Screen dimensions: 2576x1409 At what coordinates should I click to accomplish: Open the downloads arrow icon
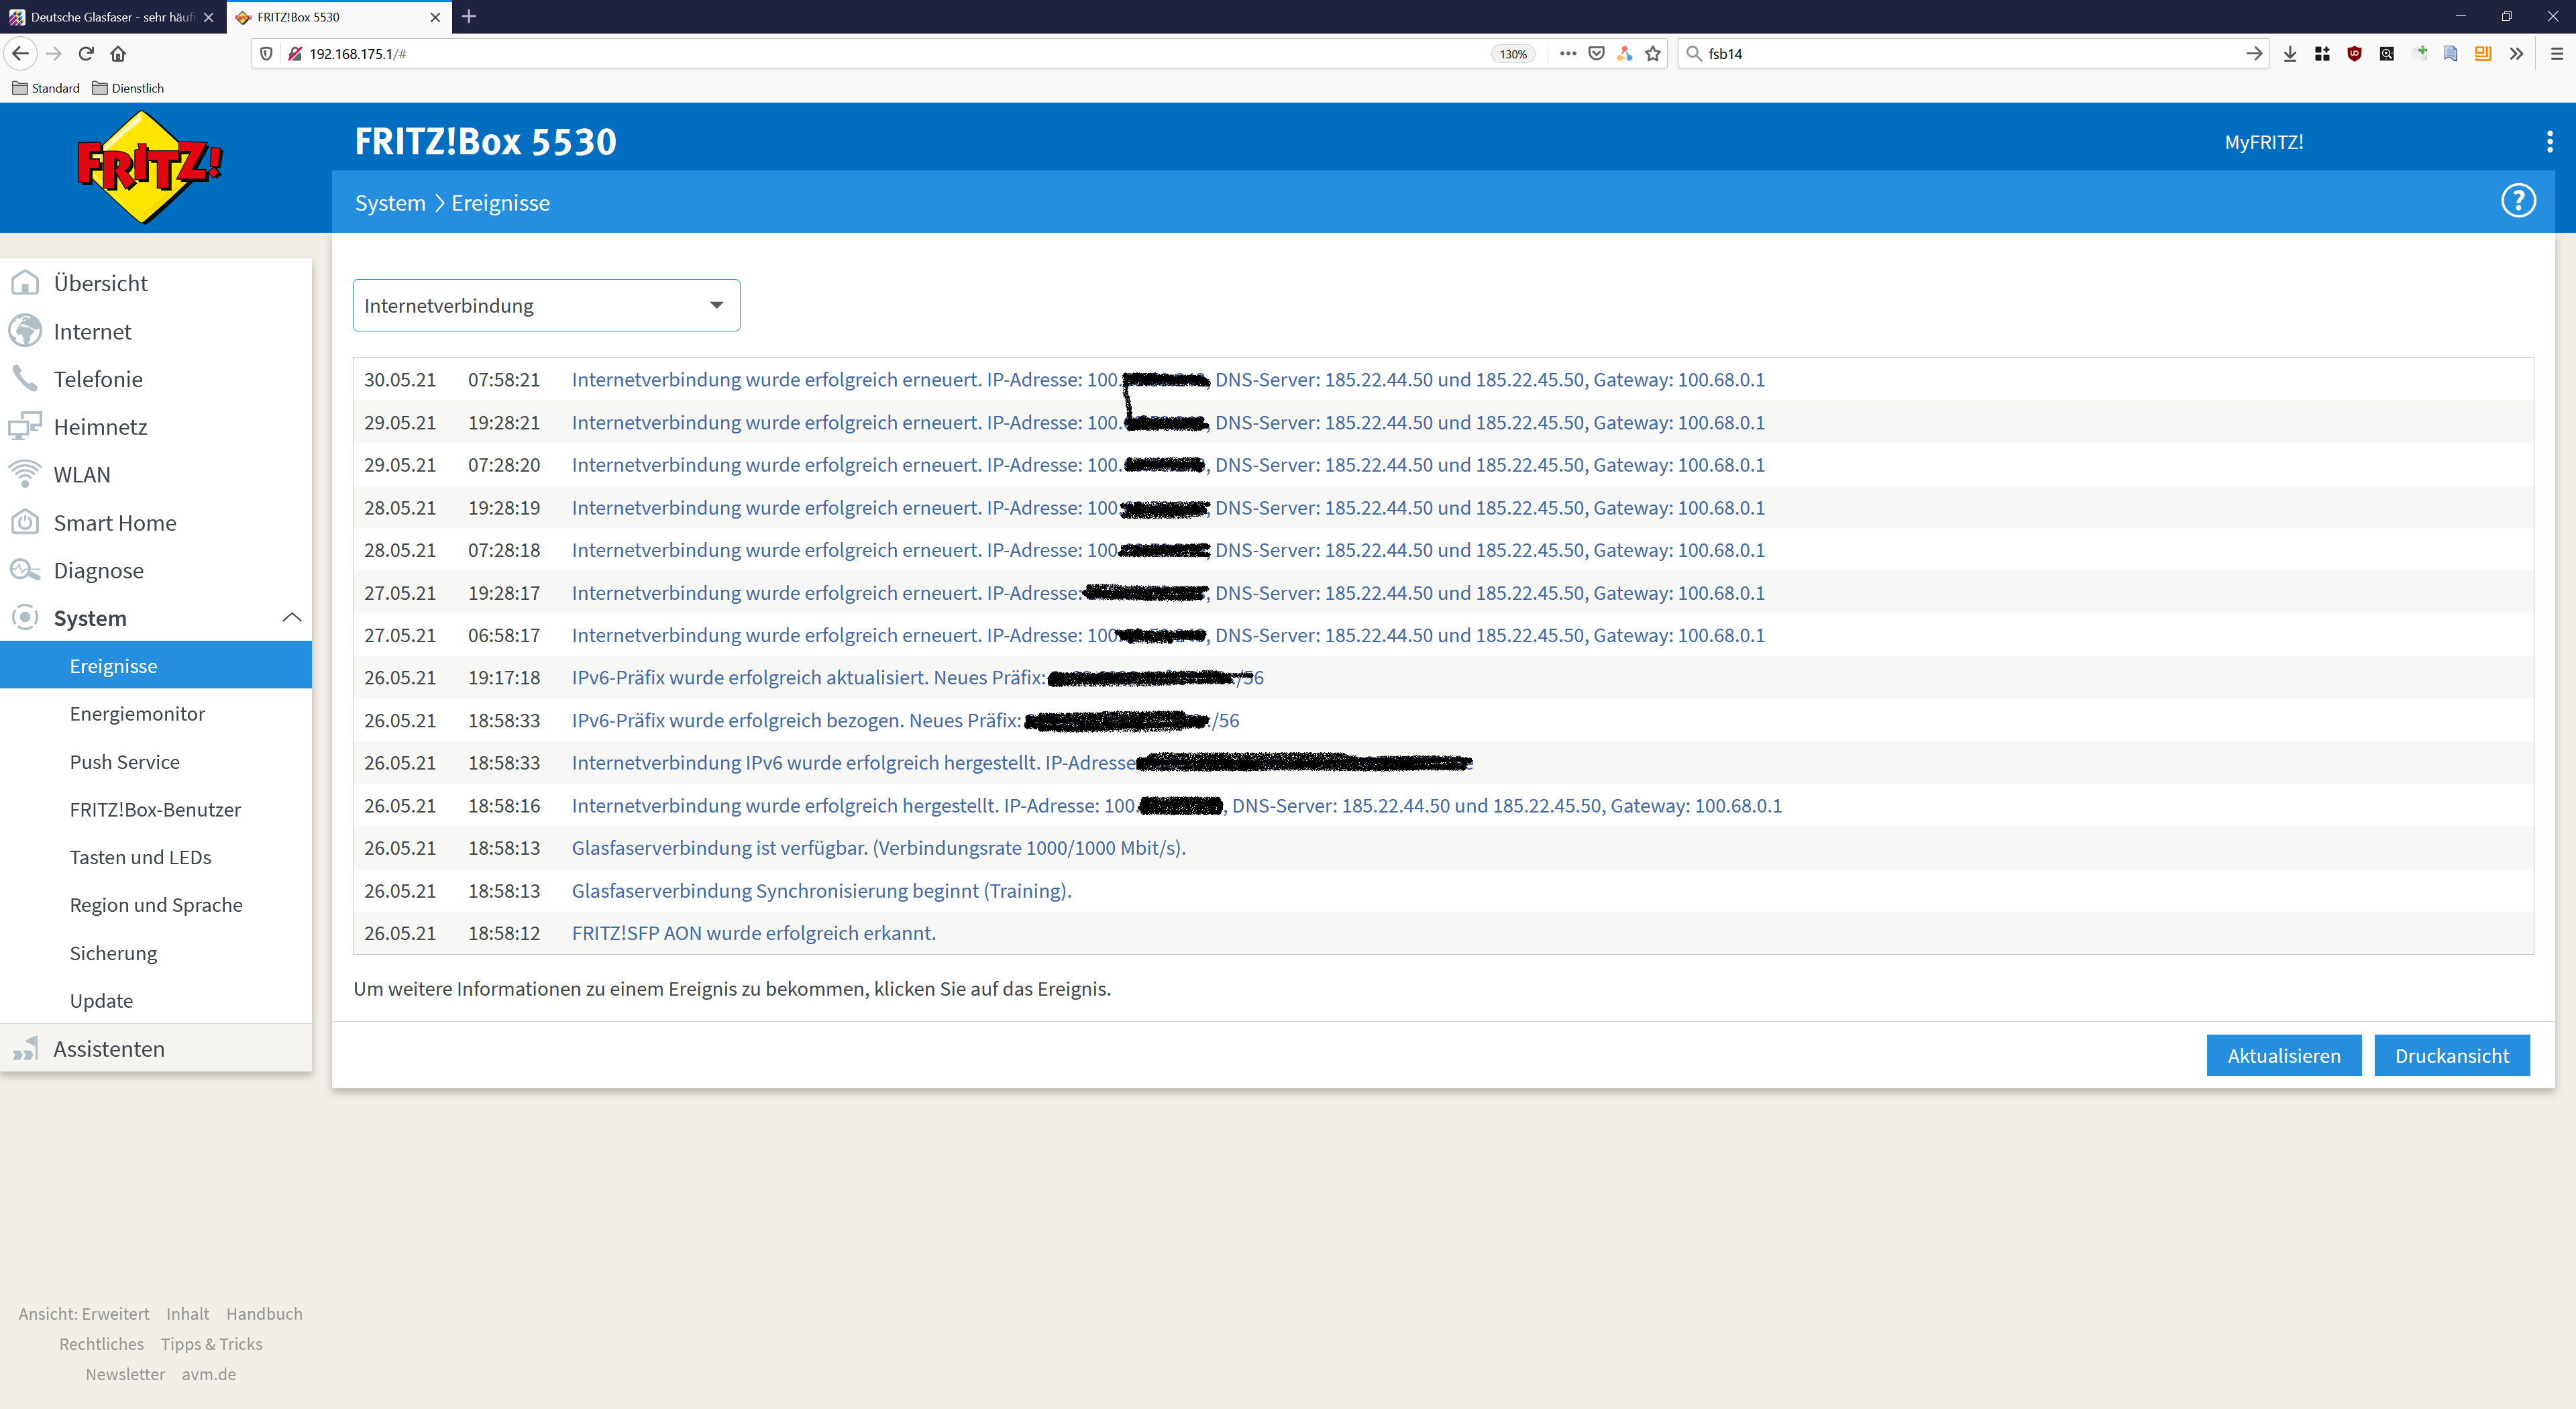pos(2290,54)
